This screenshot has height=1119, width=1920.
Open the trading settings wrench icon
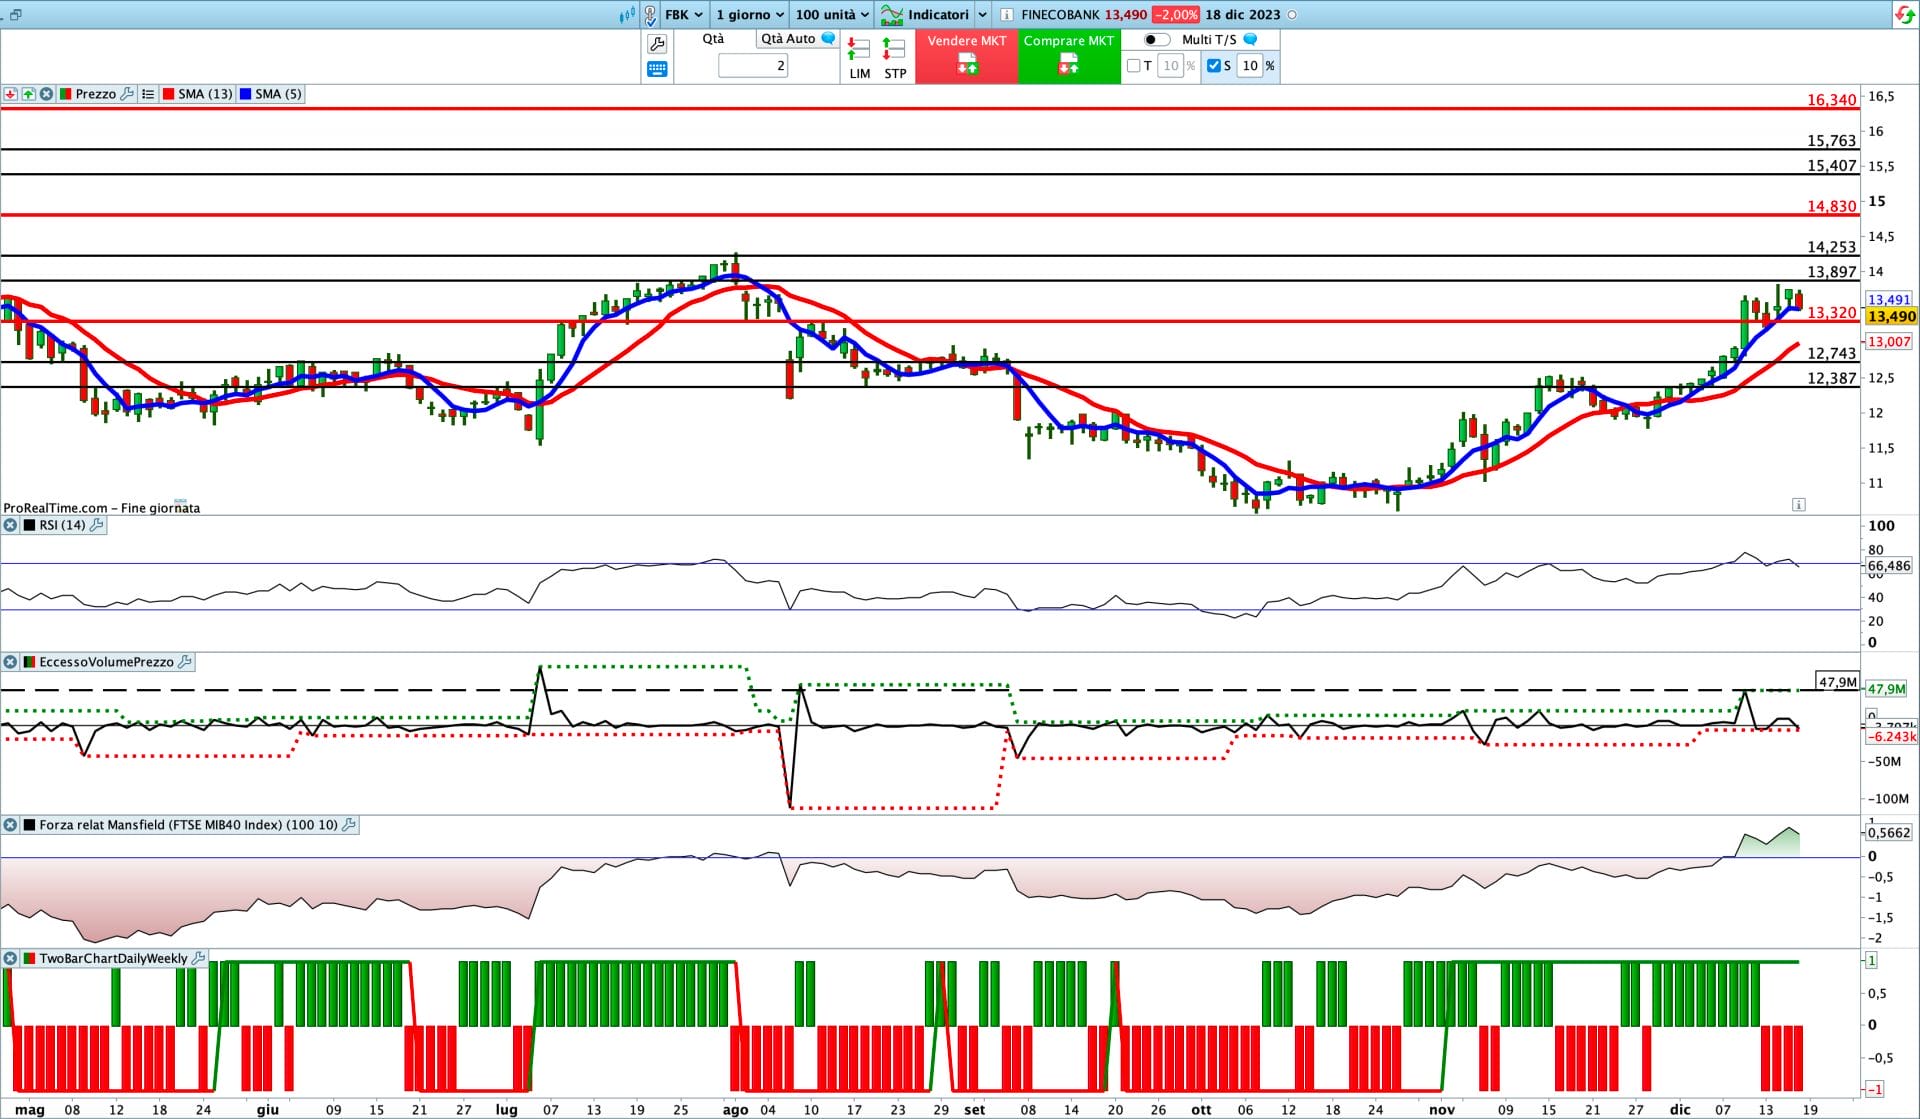657,44
